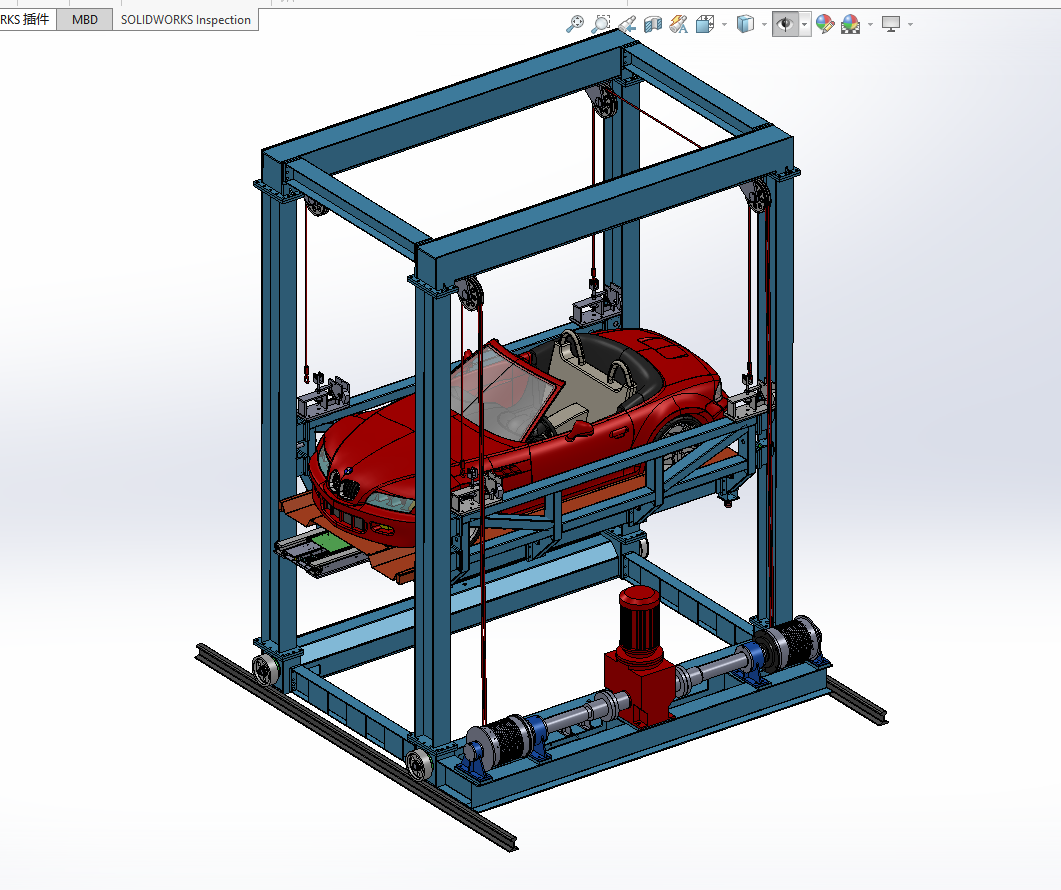Click the View Settings monitor icon

(x=891, y=24)
